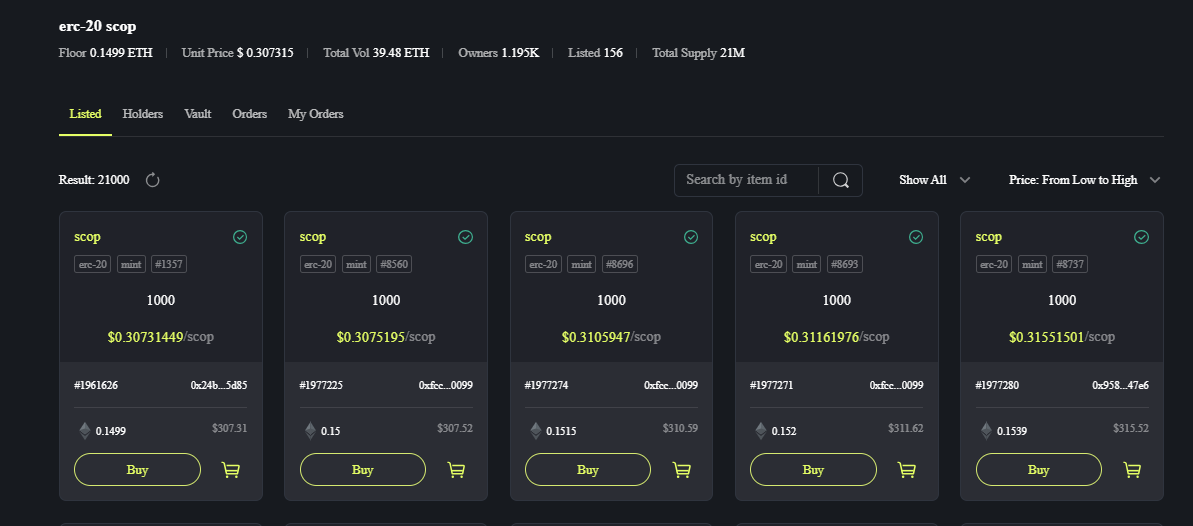1193x526 pixels.
Task: Click the Floor 0.1499 ETH stat
Action: [x=106, y=53]
